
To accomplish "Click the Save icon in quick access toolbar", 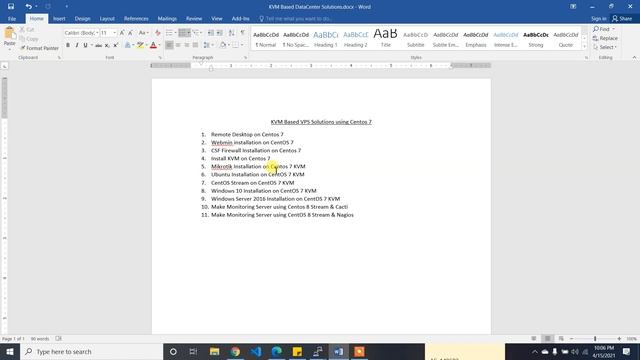I will click(x=11, y=7).
